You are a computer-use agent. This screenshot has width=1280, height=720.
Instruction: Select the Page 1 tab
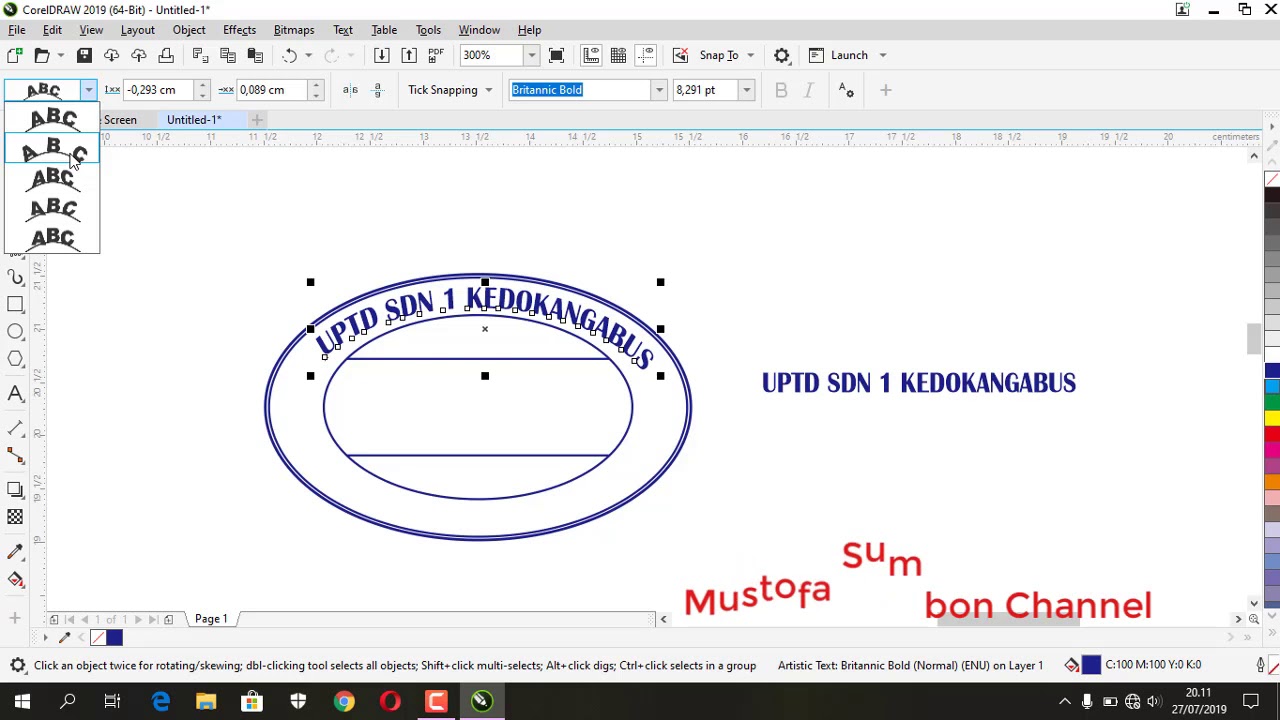click(x=211, y=619)
